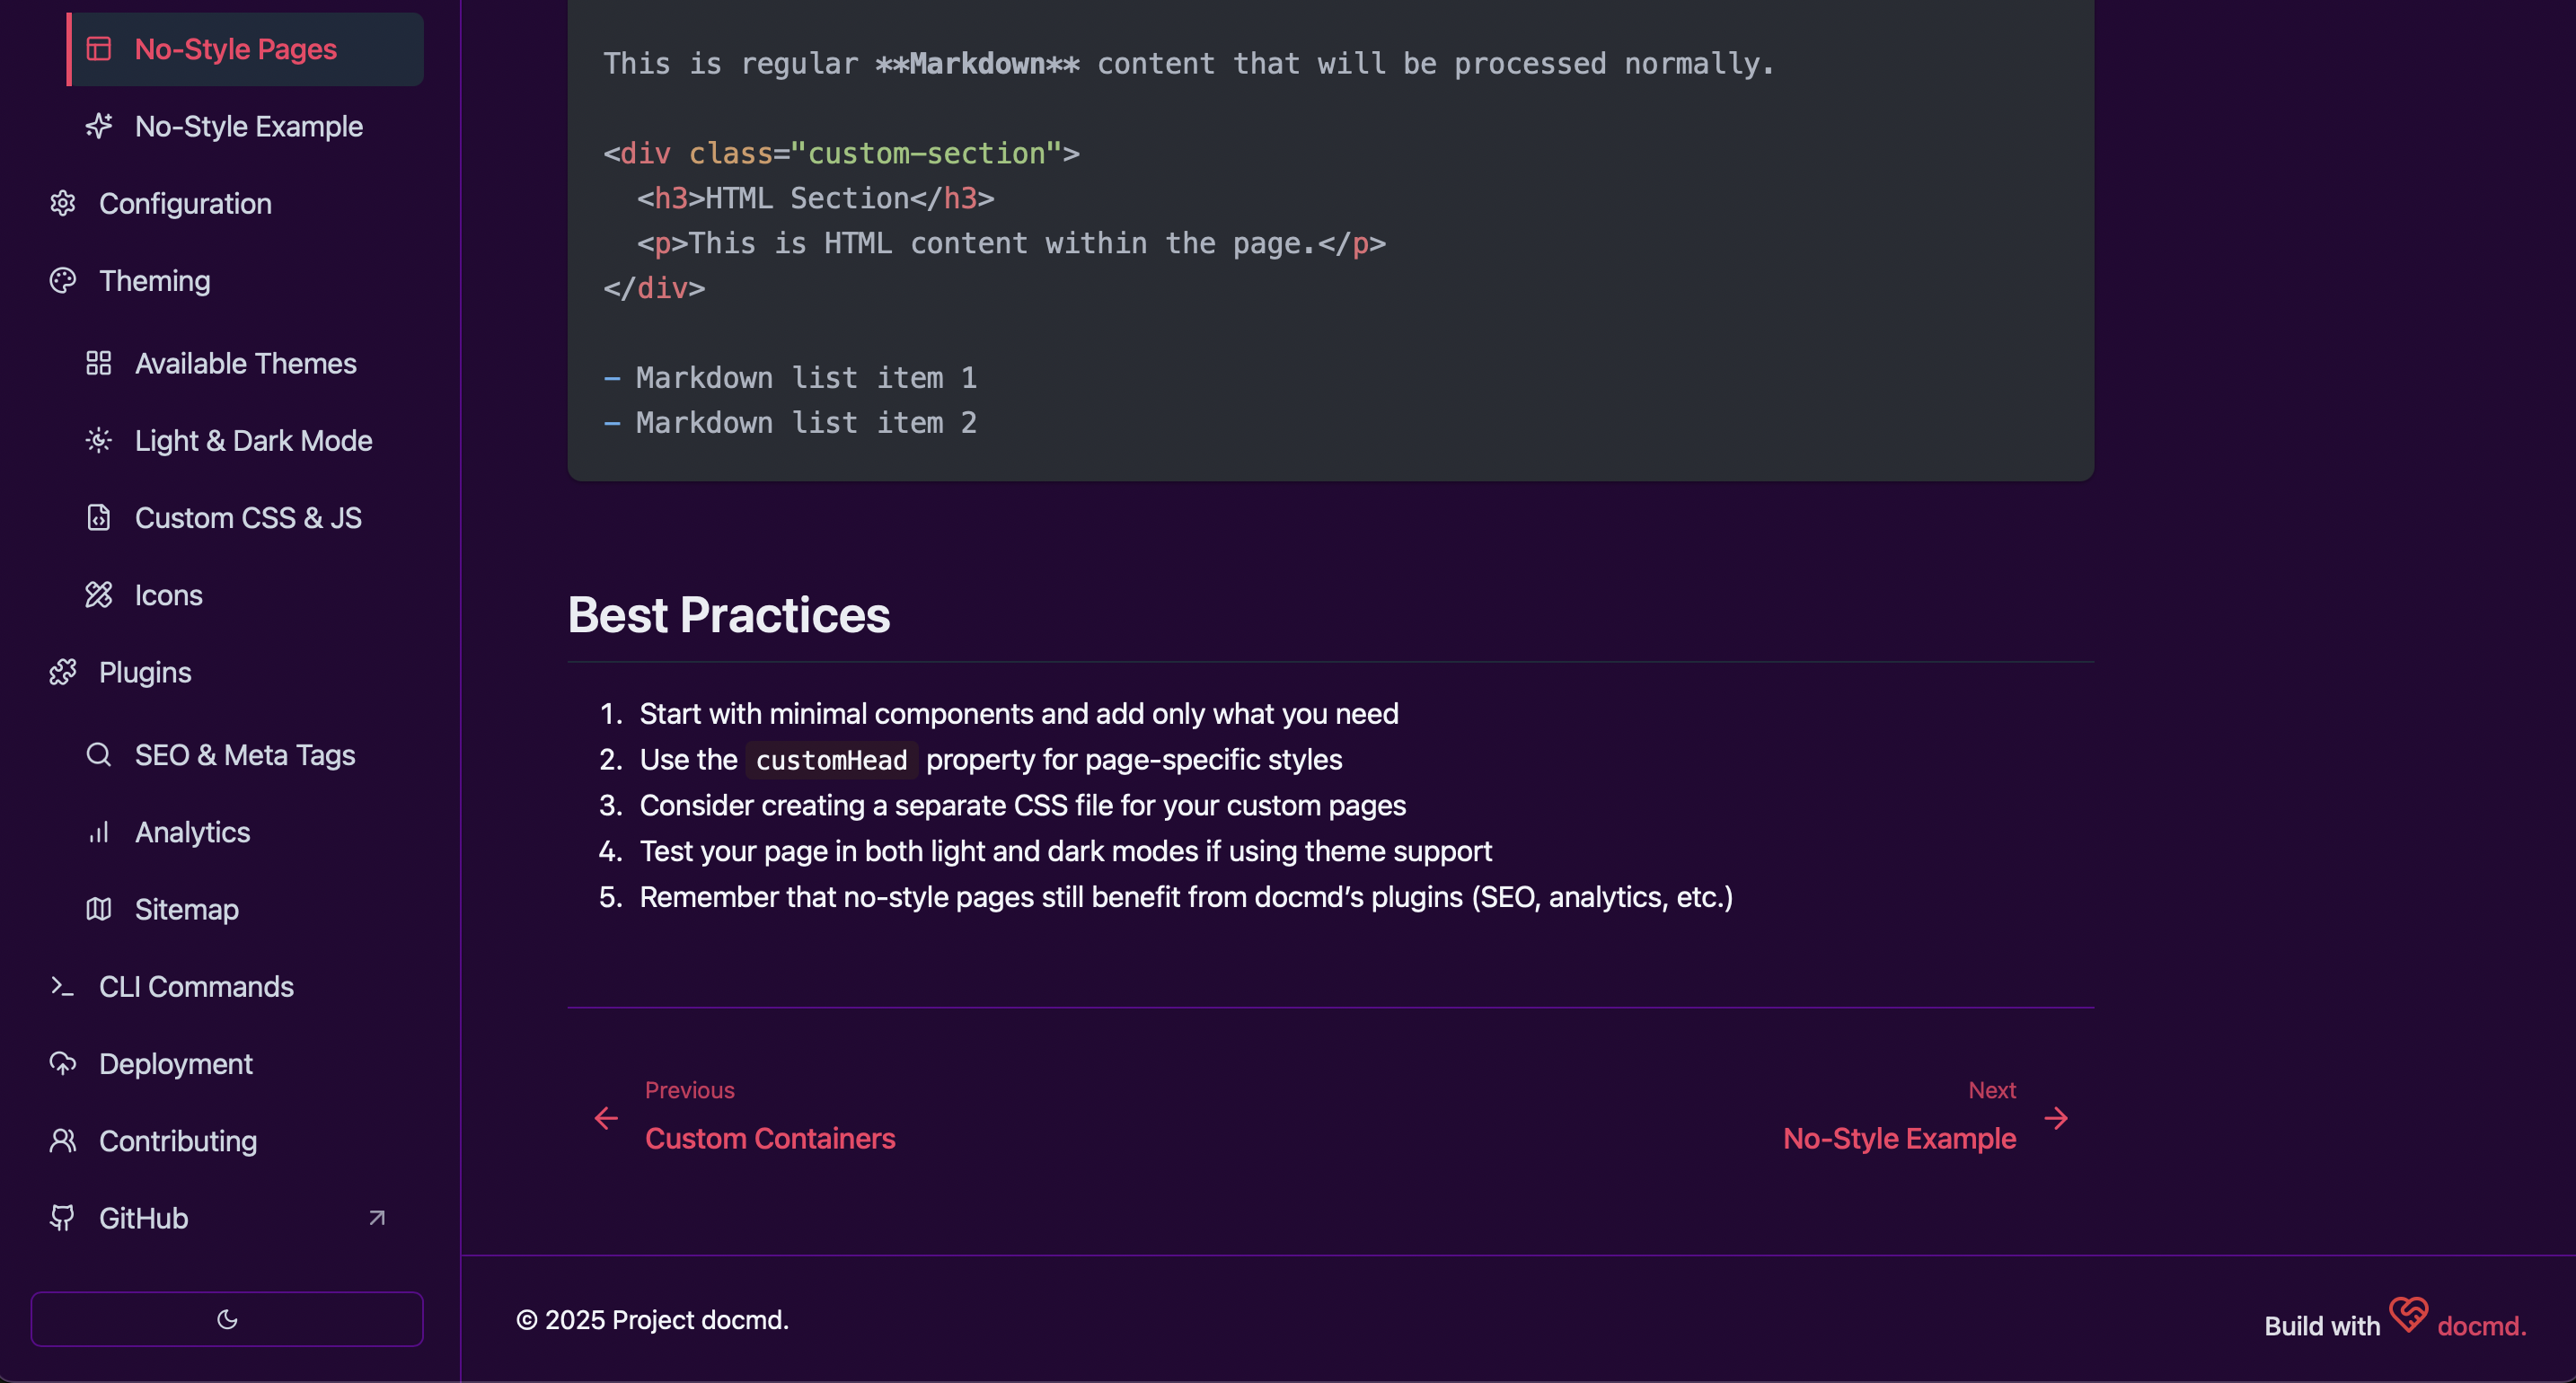Navigate to Available Themes
The image size is (2576, 1383).
[x=246, y=363]
